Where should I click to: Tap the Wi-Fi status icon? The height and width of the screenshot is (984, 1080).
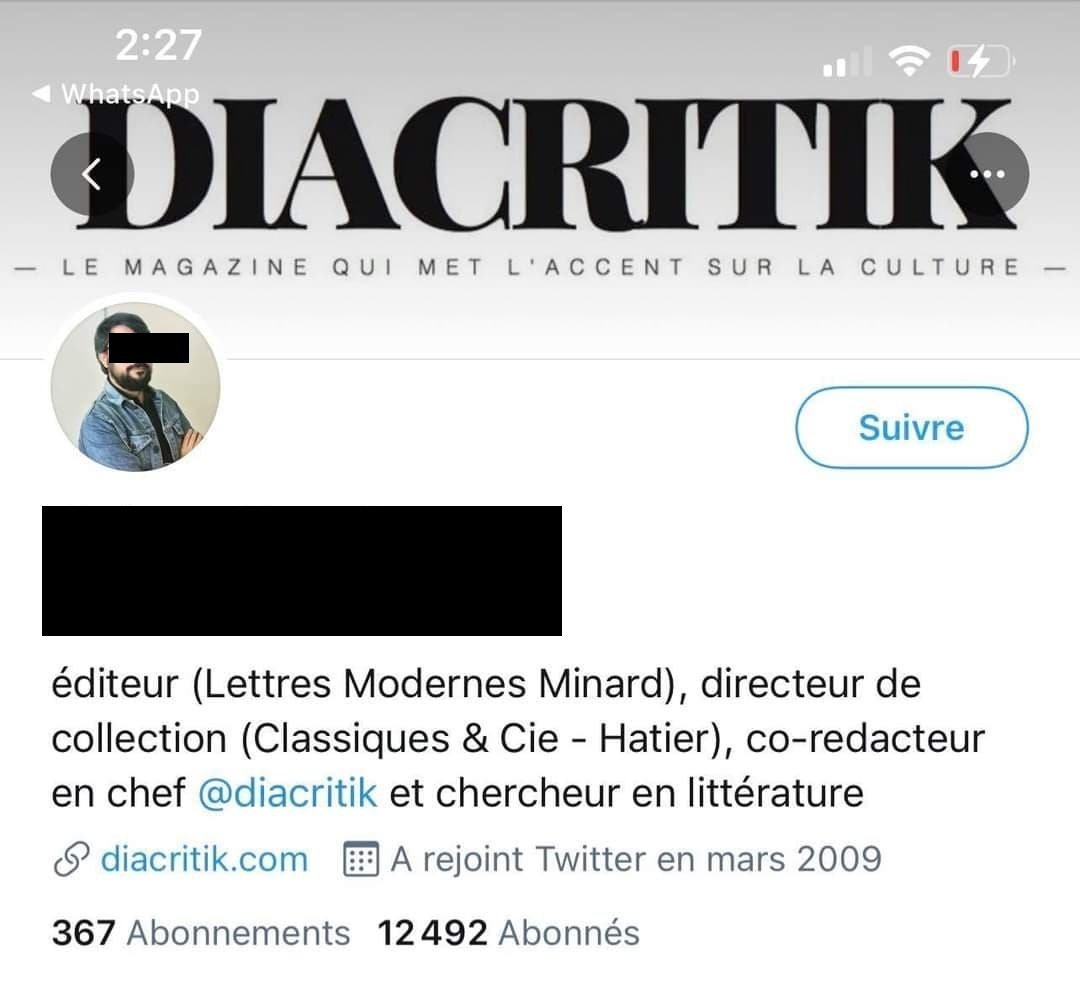(x=909, y=61)
